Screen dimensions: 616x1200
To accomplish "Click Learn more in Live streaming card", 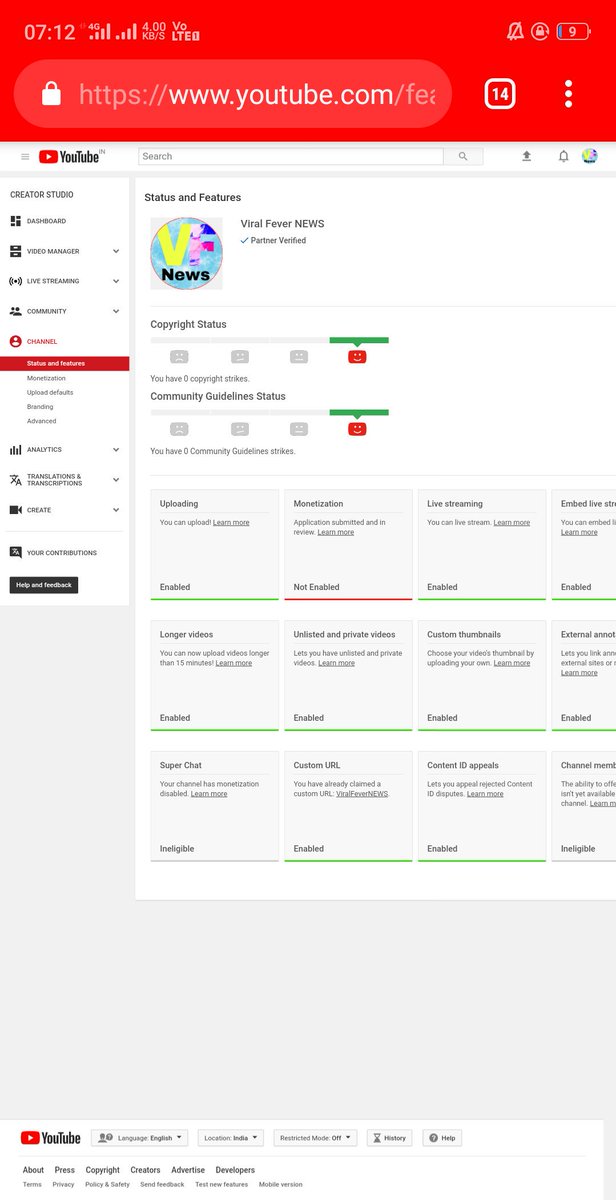I will (512, 523).
